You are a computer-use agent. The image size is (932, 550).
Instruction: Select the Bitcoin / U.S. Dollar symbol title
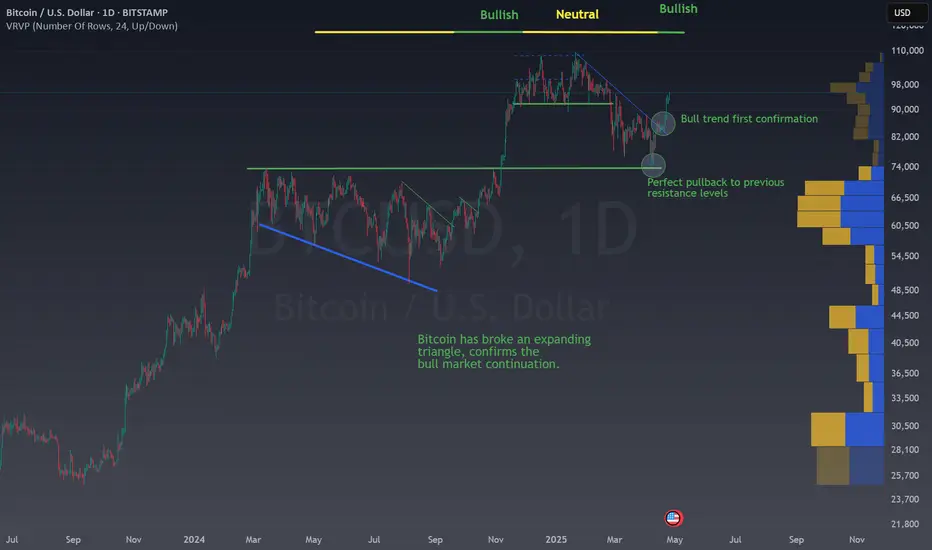87,12
